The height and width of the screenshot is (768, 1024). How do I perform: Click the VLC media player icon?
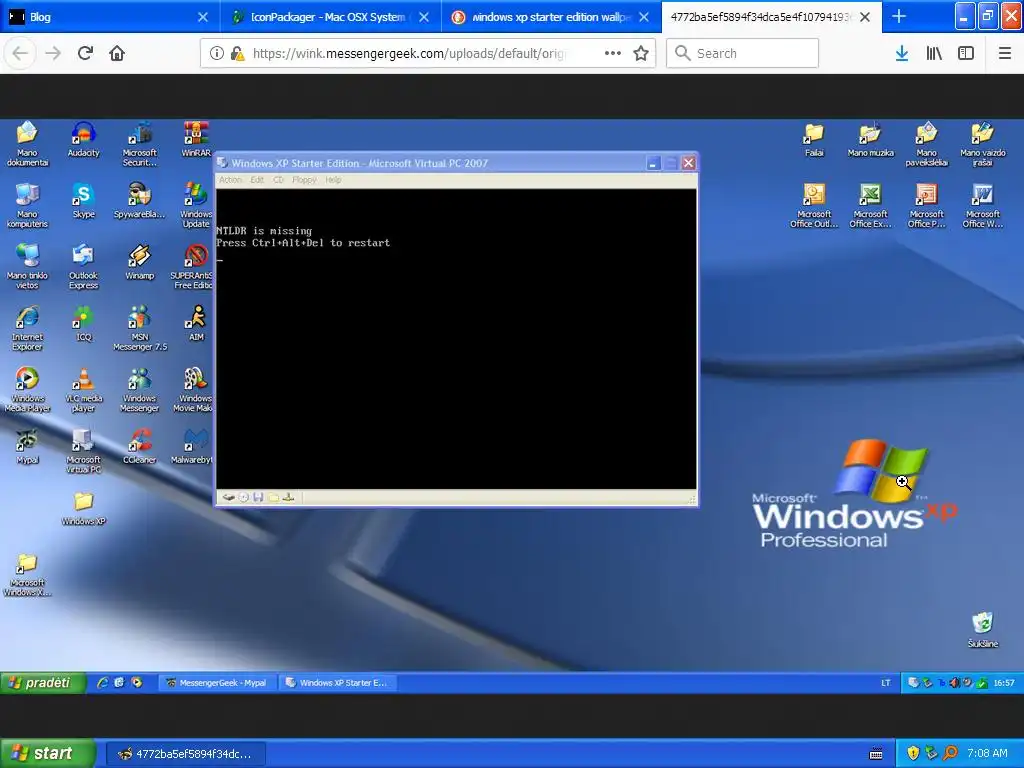(84, 390)
